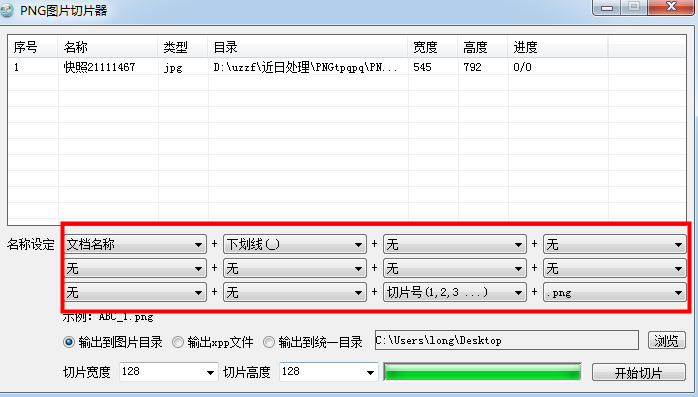Click the green progress bar
This screenshot has width=698, height=397.
(x=483, y=372)
